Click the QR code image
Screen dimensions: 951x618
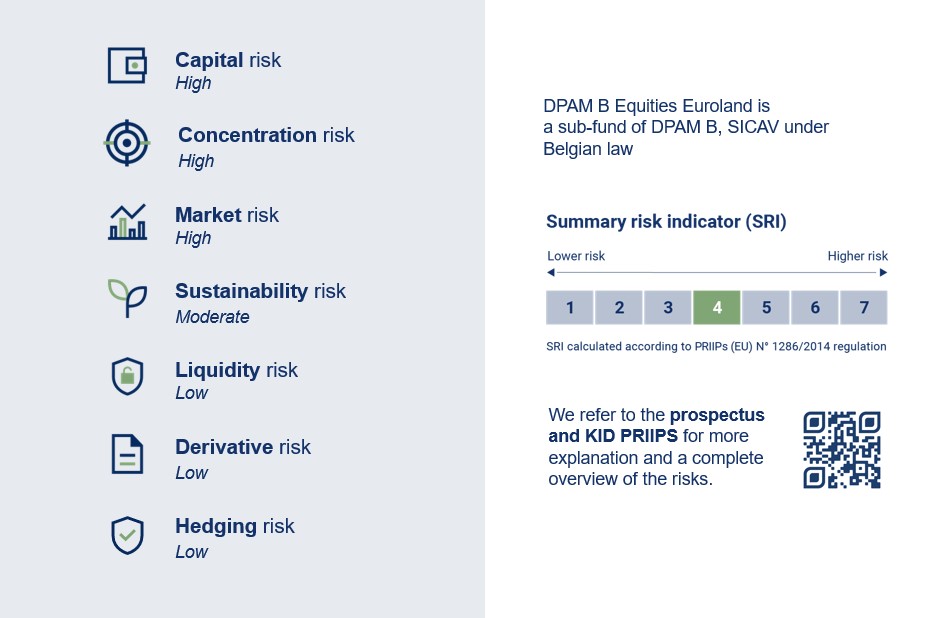[x=842, y=450]
